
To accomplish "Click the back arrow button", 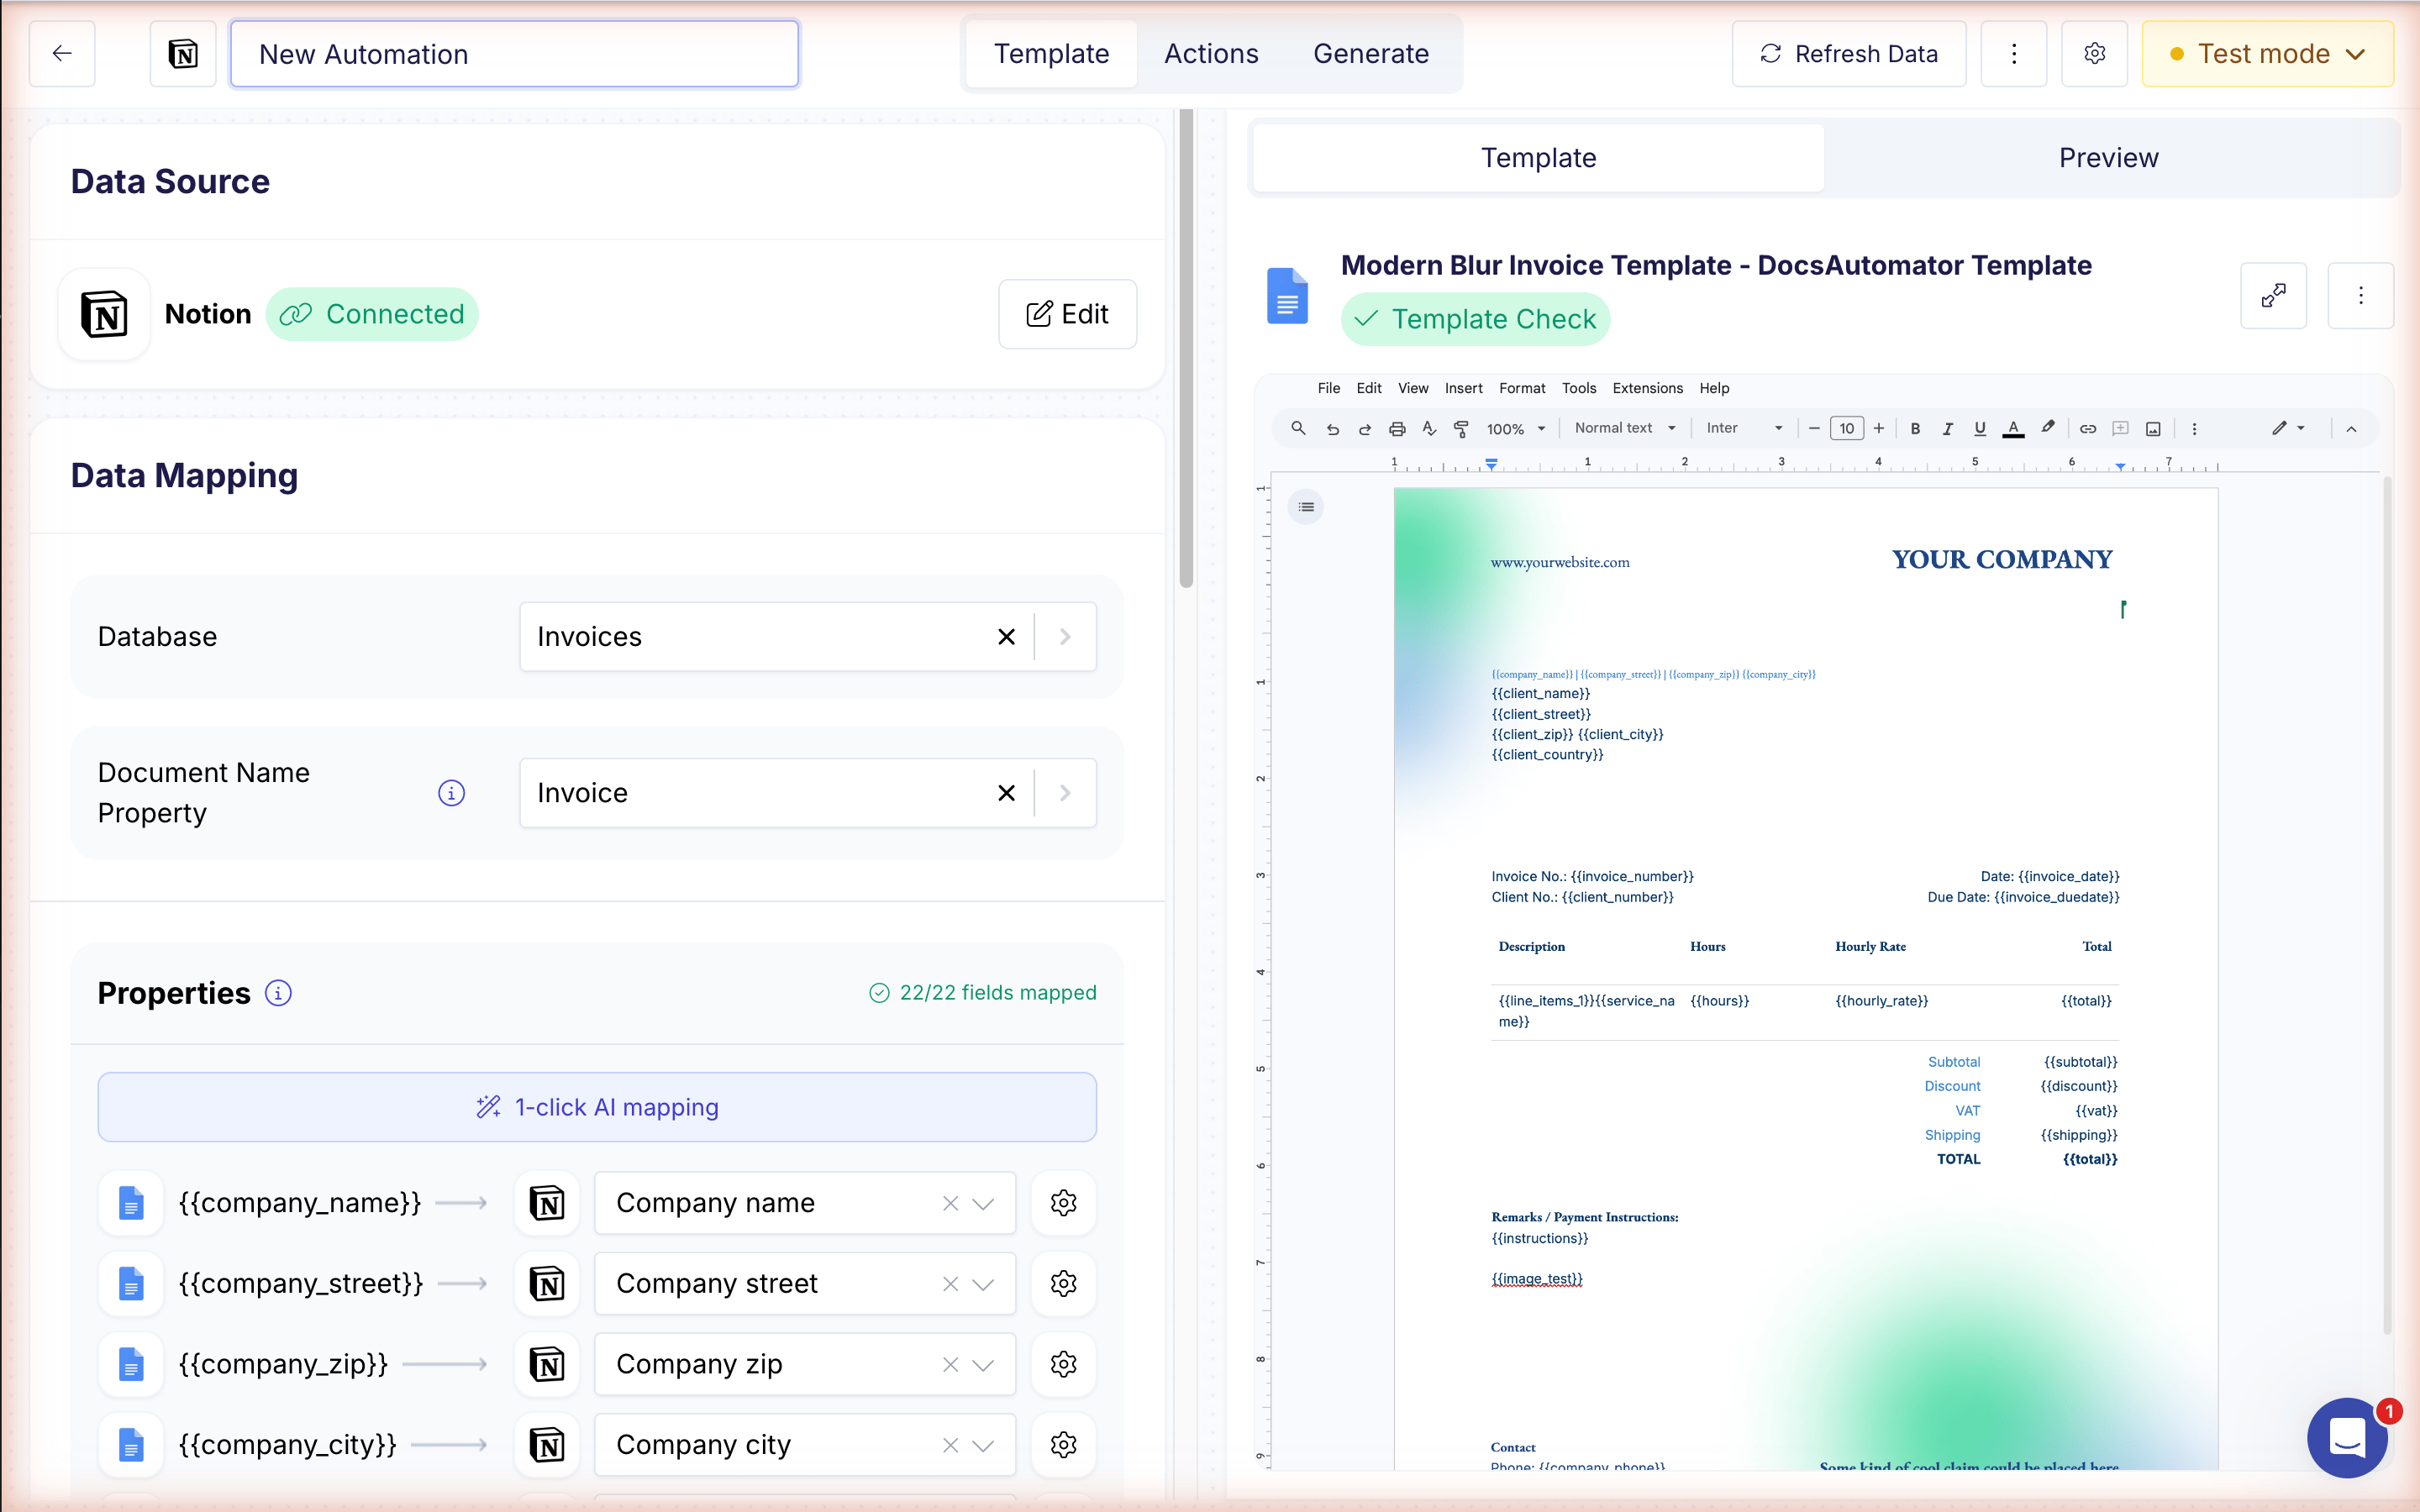I will pyautogui.click(x=62, y=54).
